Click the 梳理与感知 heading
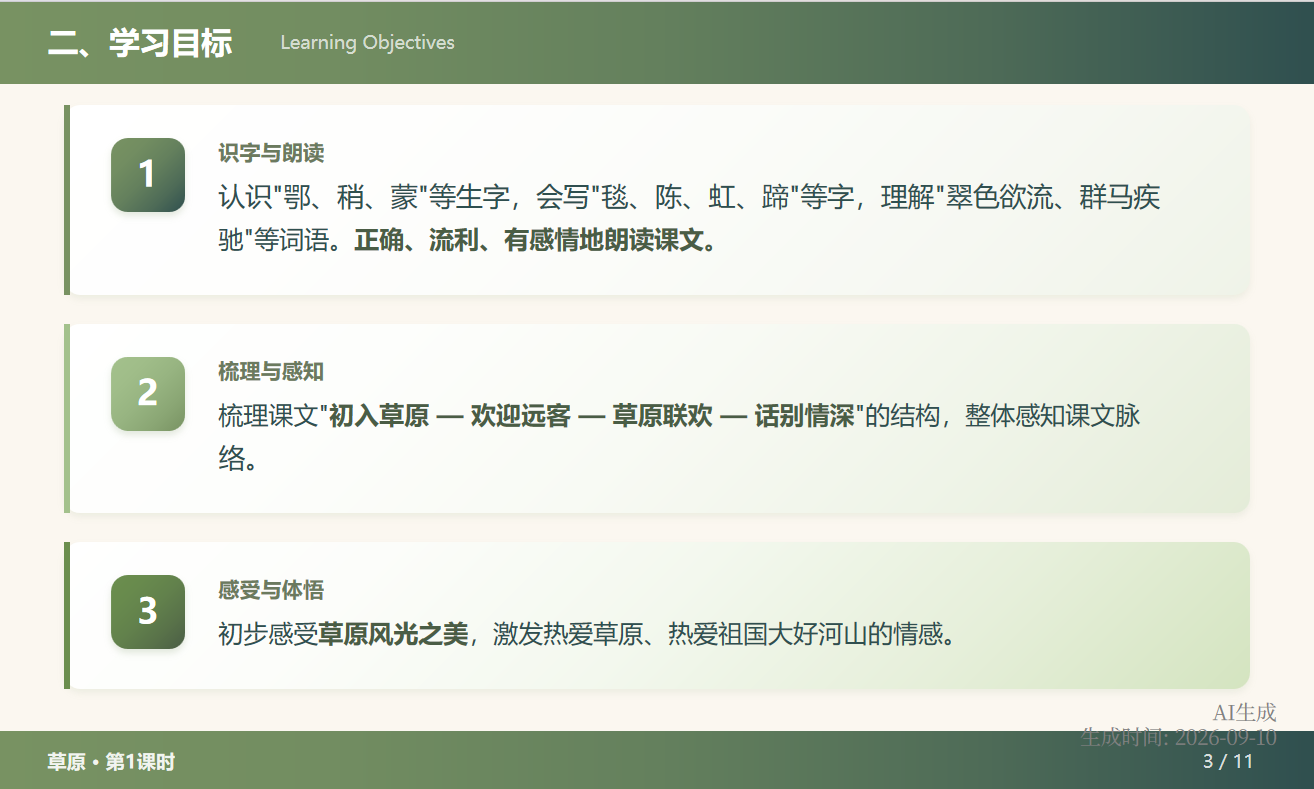Viewport: 1314px width, 789px height. click(271, 372)
